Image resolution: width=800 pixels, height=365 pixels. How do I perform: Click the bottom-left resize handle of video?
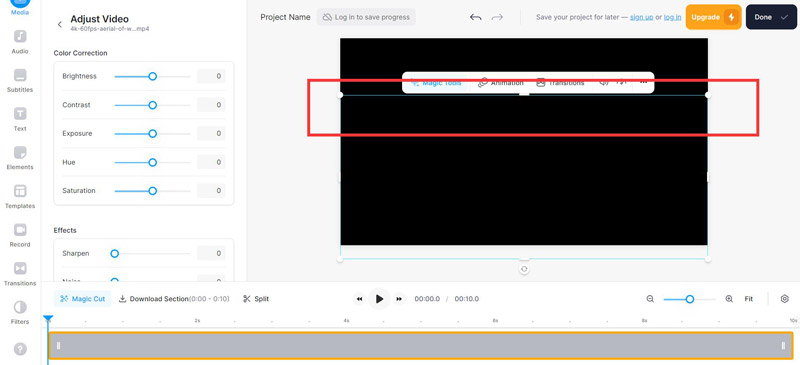[x=340, y=260]
